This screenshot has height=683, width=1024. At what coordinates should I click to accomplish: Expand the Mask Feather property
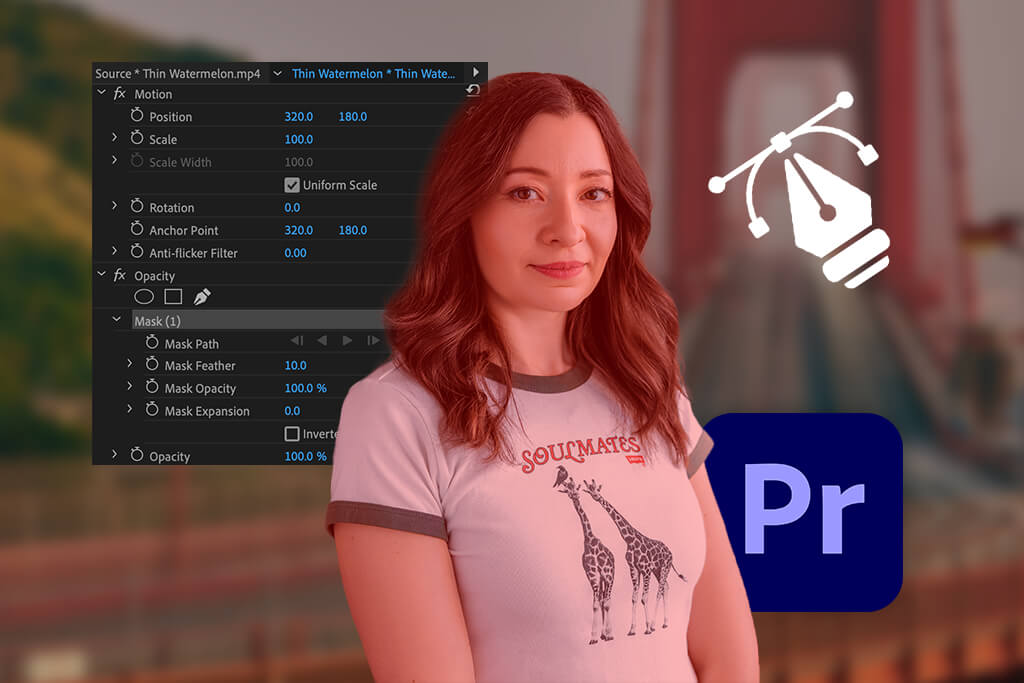(130, 363)
